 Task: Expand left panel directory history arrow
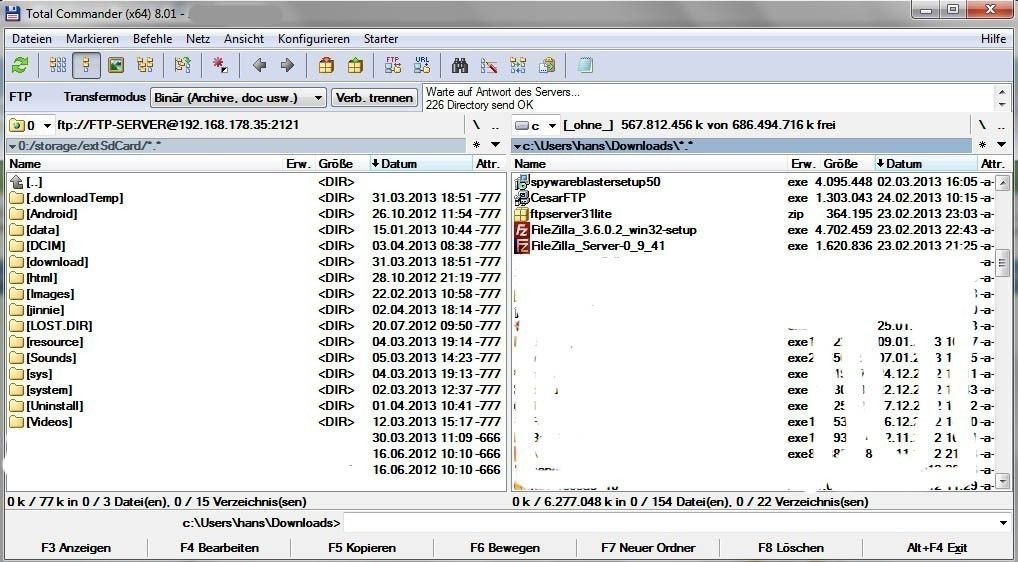(x=495, y=145)
